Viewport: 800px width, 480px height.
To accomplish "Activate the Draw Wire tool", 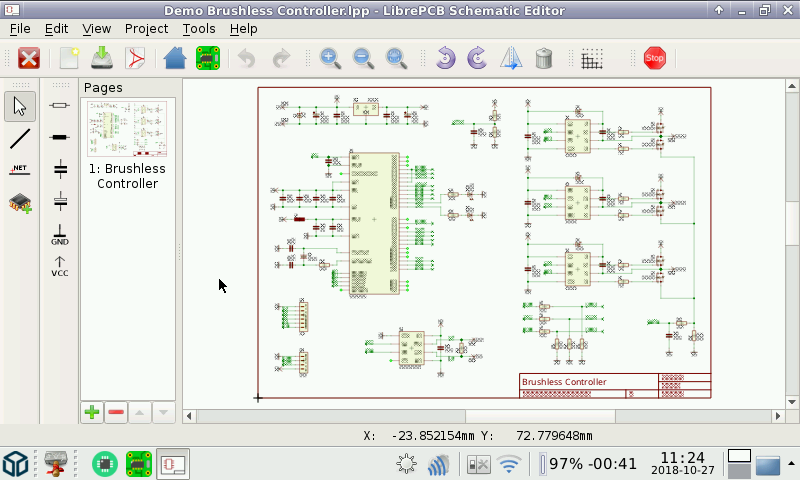I will [x=20, y=139].
